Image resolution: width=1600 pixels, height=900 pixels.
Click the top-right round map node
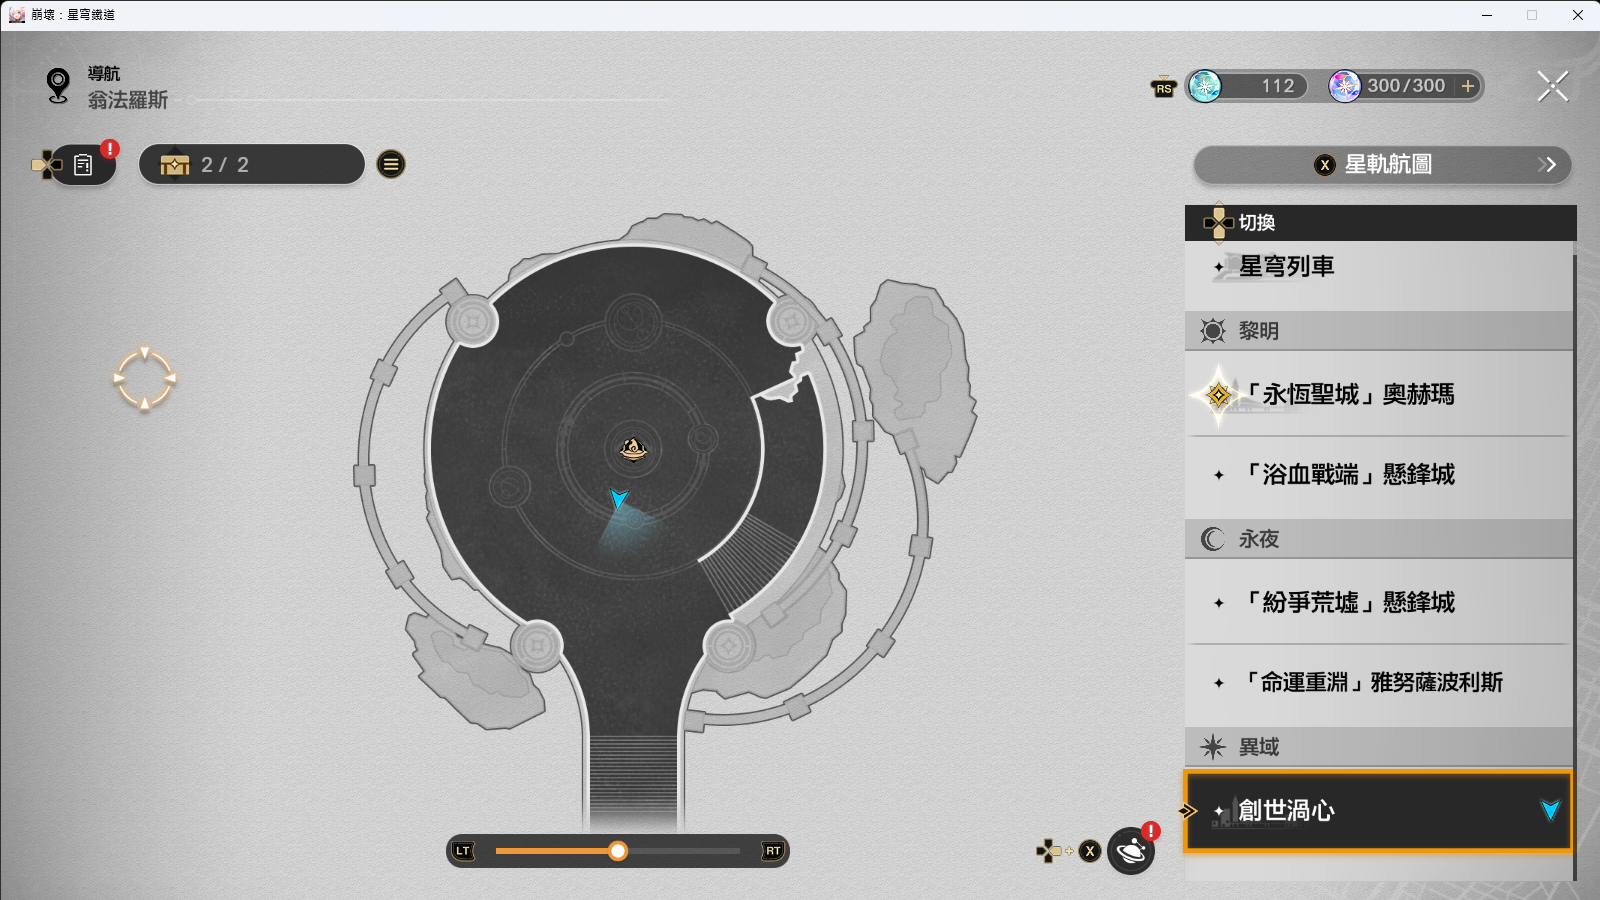(793, 321)
